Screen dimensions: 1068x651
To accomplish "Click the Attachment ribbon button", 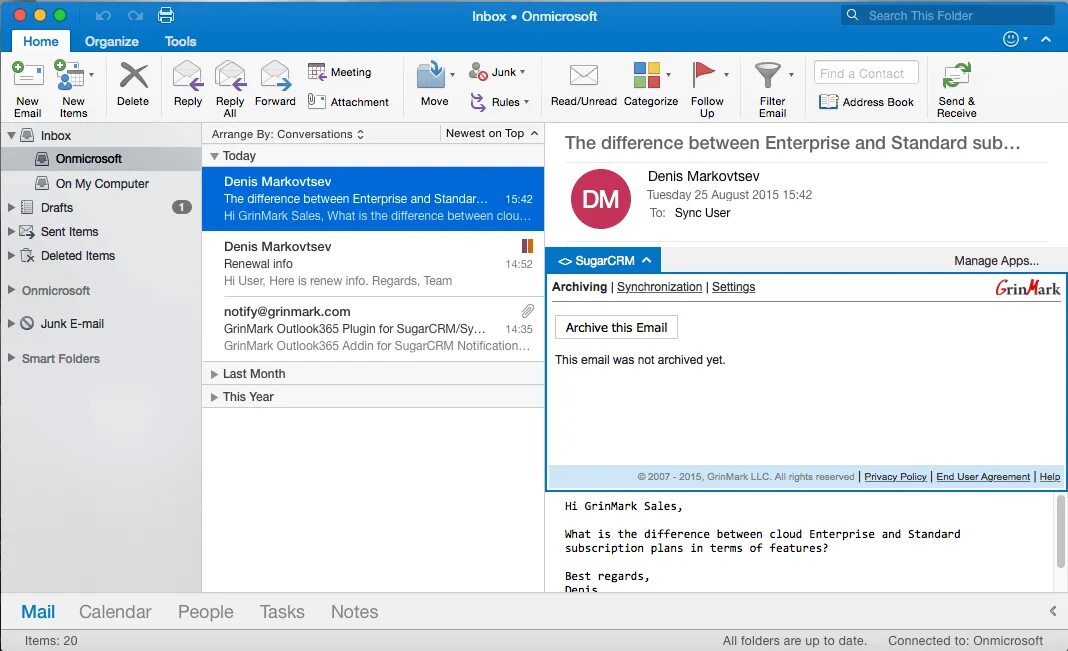I will 348,101.
